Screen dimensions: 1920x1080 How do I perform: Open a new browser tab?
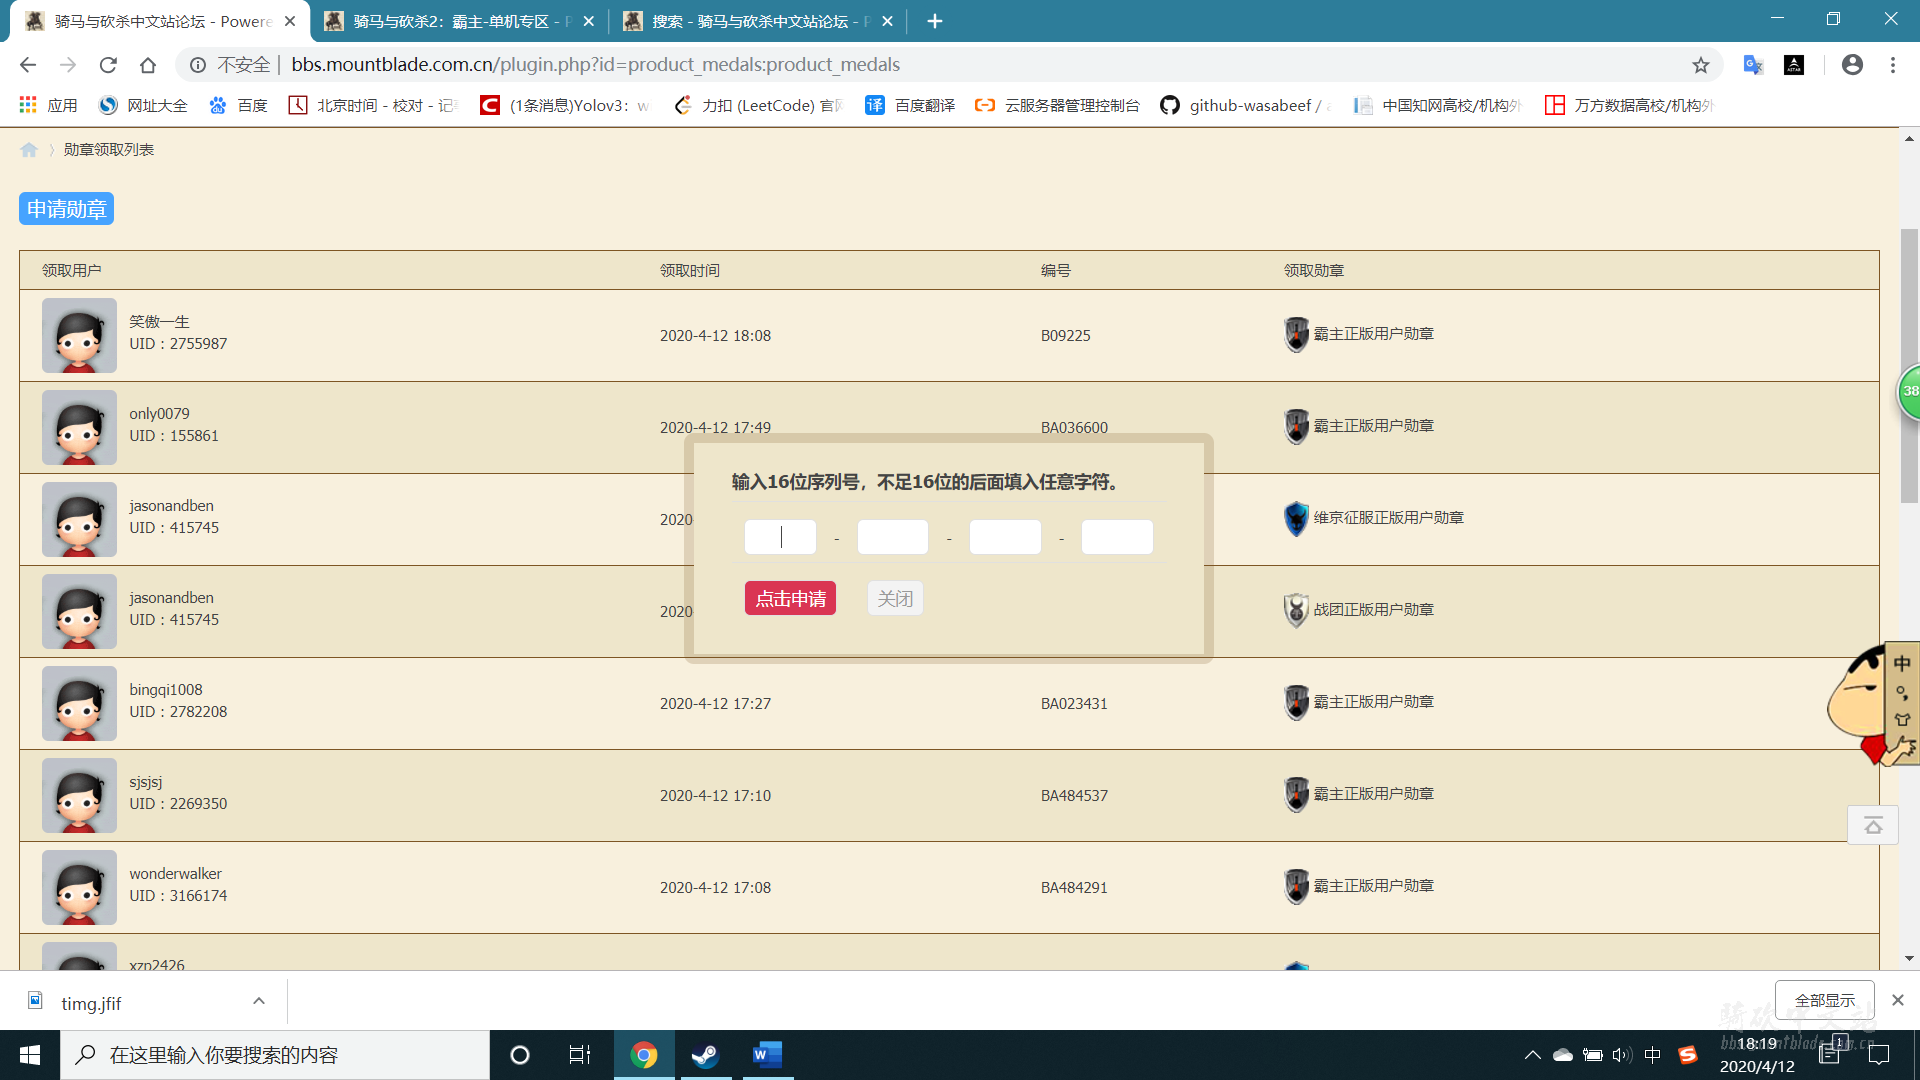coord(935,21)
